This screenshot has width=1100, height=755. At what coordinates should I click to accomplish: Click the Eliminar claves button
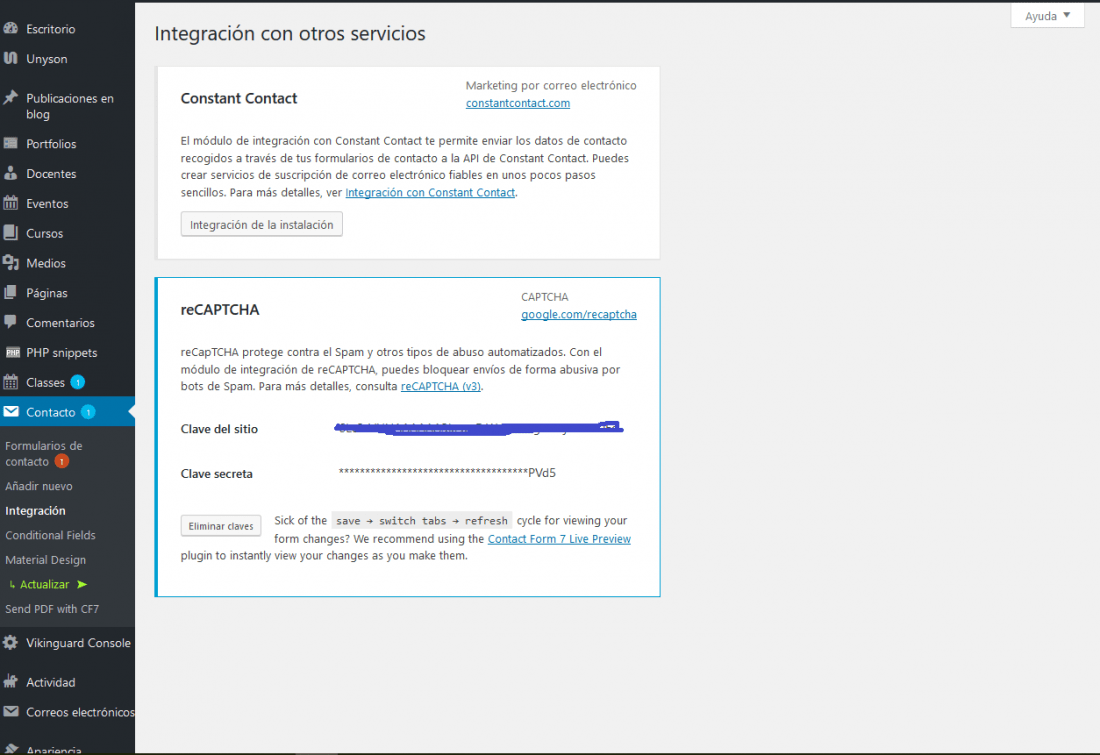point(221,526)
